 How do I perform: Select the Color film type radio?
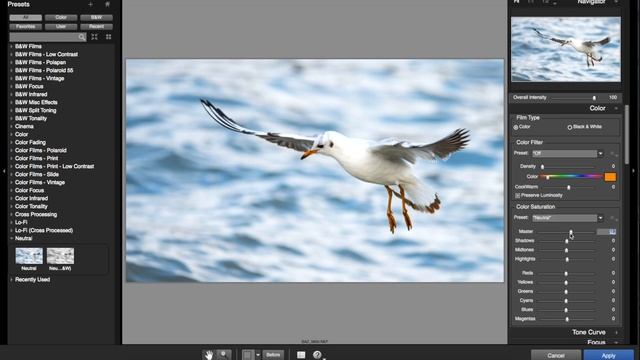[x=516, y=127]
